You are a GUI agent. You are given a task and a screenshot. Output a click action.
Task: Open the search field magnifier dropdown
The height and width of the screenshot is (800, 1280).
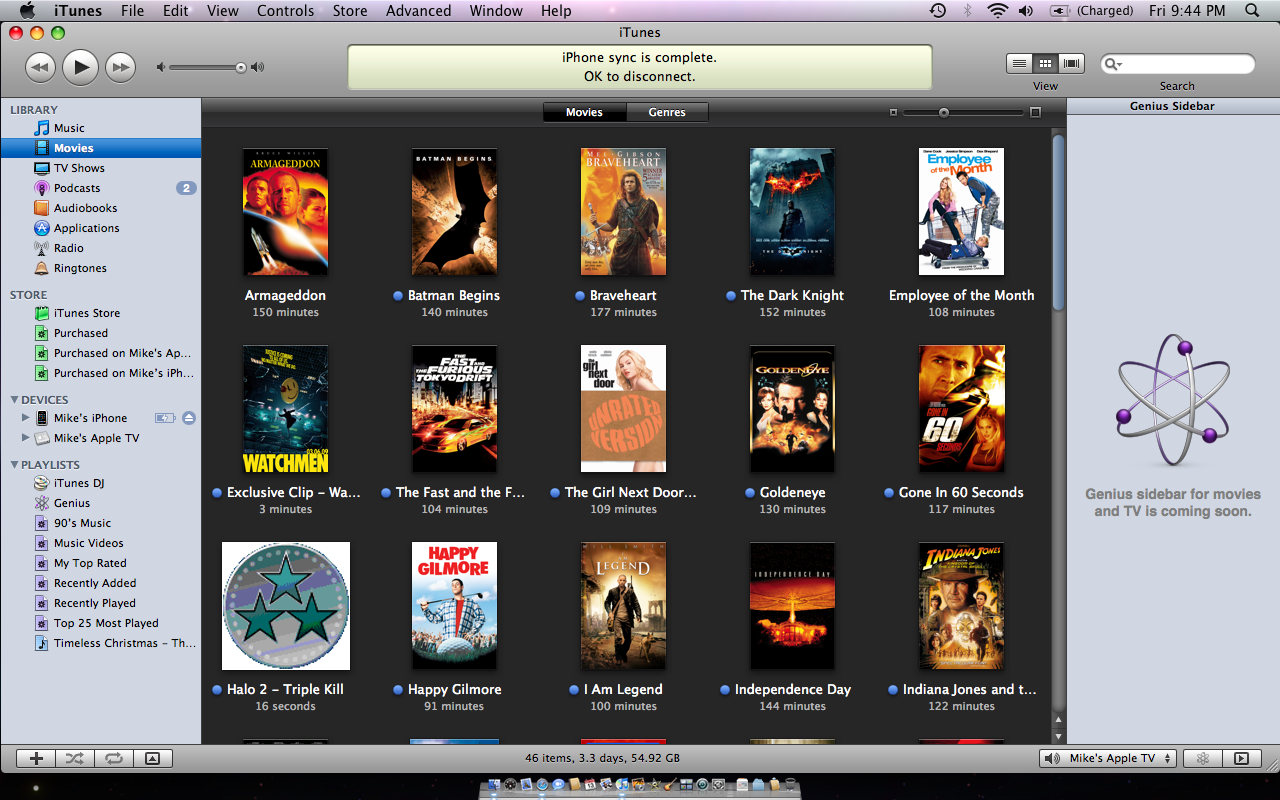click(1113, 64)
